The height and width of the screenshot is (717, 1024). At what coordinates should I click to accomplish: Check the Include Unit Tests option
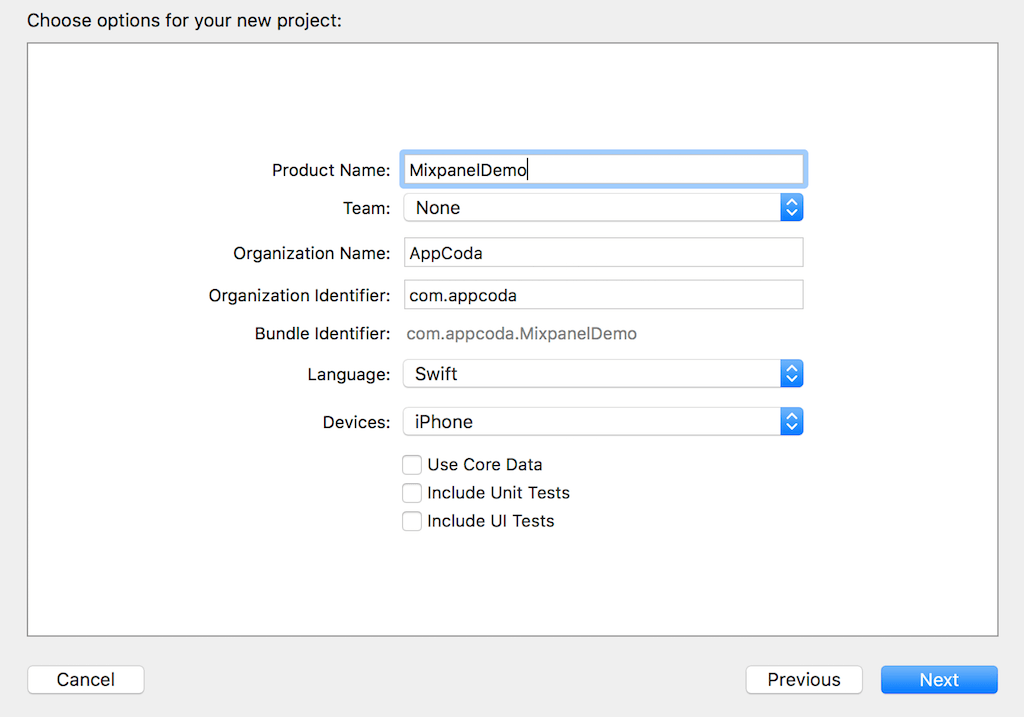tap(412, 493)
